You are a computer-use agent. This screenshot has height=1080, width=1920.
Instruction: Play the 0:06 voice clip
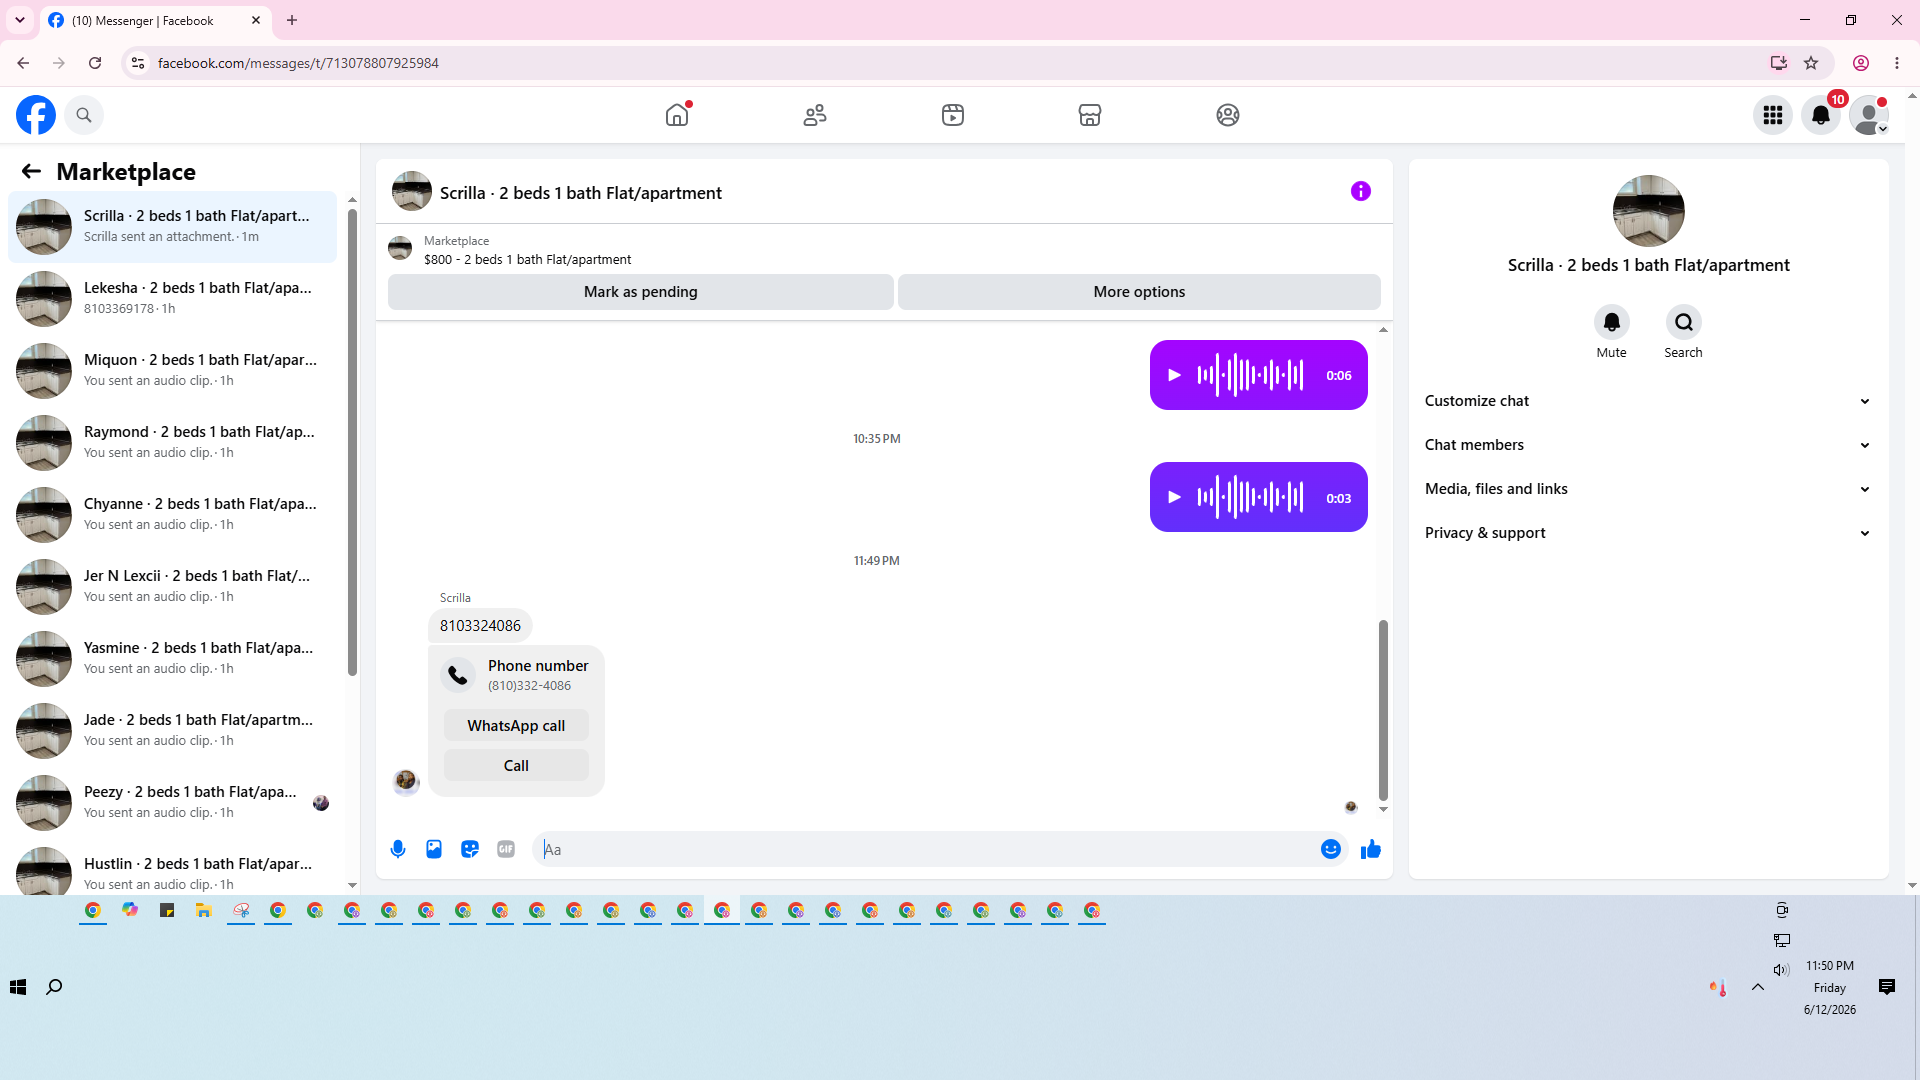(x=1174, y=375)
